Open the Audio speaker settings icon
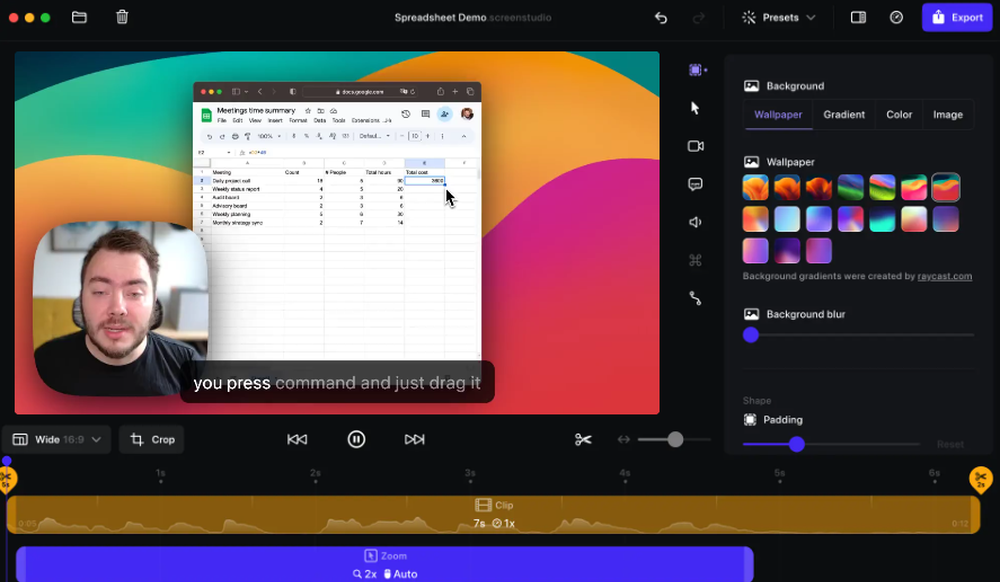This screenshot has width=1000, height=582. pos(695,222)
